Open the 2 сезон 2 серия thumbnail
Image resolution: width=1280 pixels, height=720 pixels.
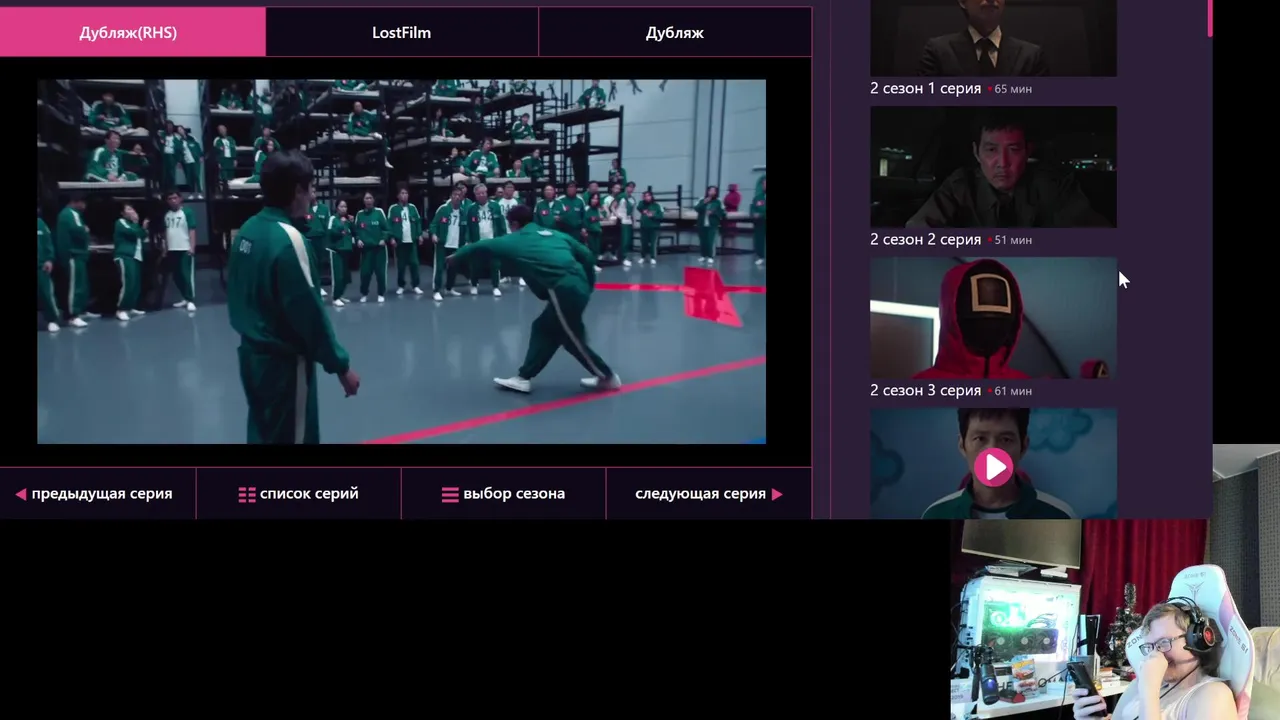click(993, 167)
